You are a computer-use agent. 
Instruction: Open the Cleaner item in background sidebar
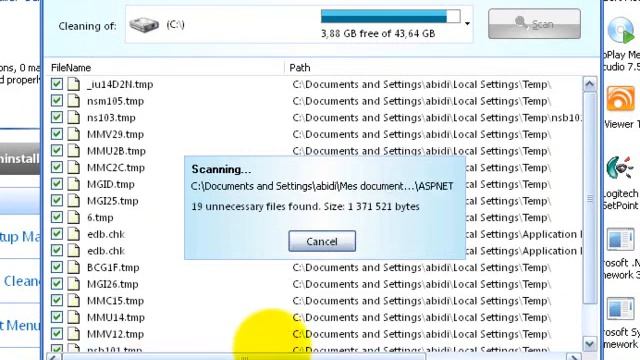22,281
